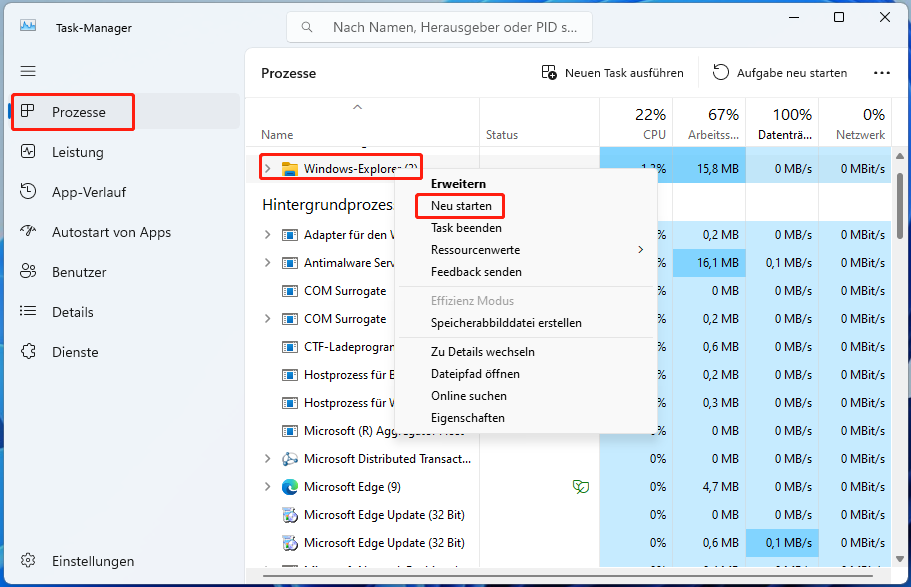
Task: Select Zu Details wechseln
Action: coord(526,352)
